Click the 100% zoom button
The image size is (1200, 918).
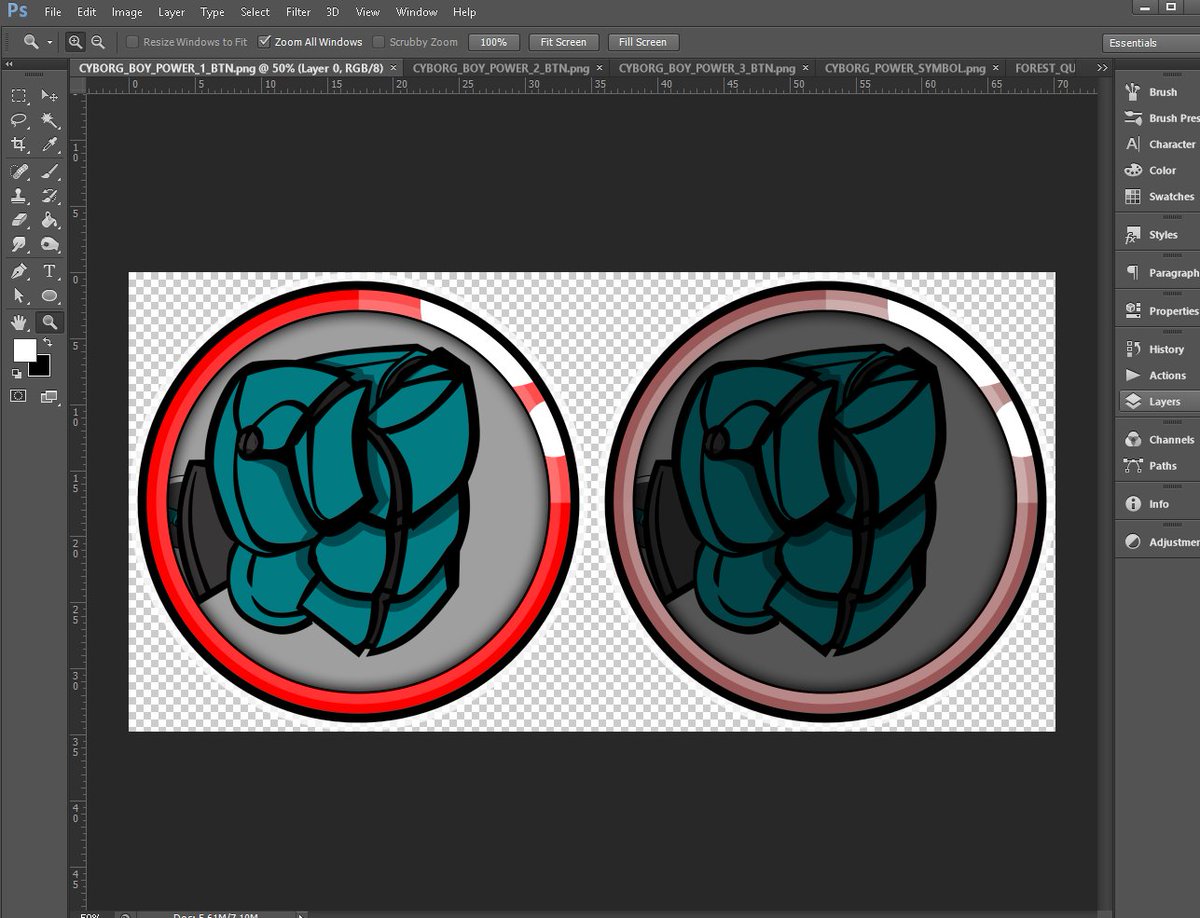coord(493,42)
